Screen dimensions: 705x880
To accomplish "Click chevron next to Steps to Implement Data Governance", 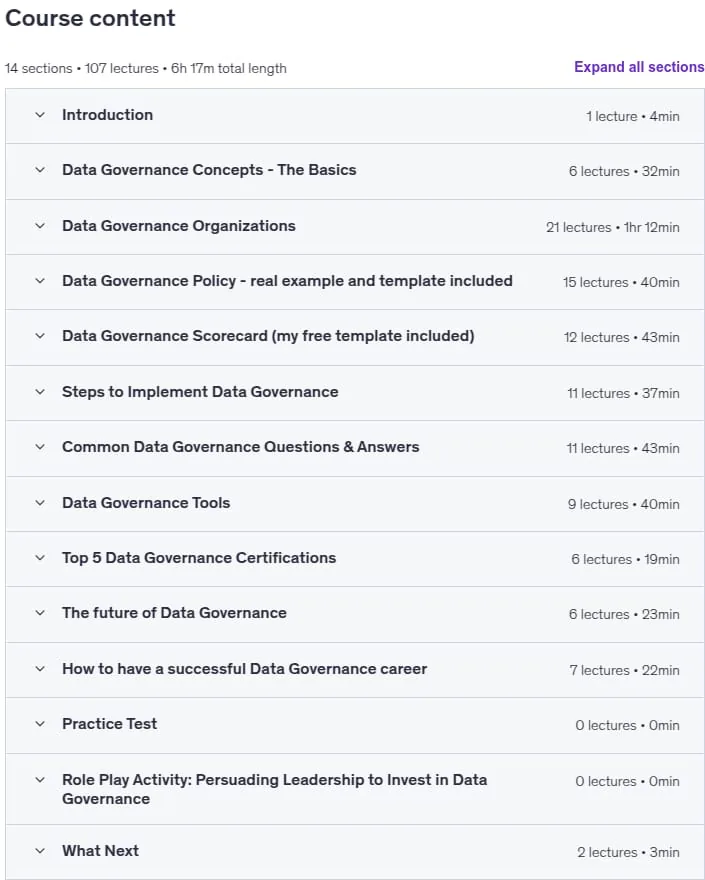I will click(x=40, y=392).
